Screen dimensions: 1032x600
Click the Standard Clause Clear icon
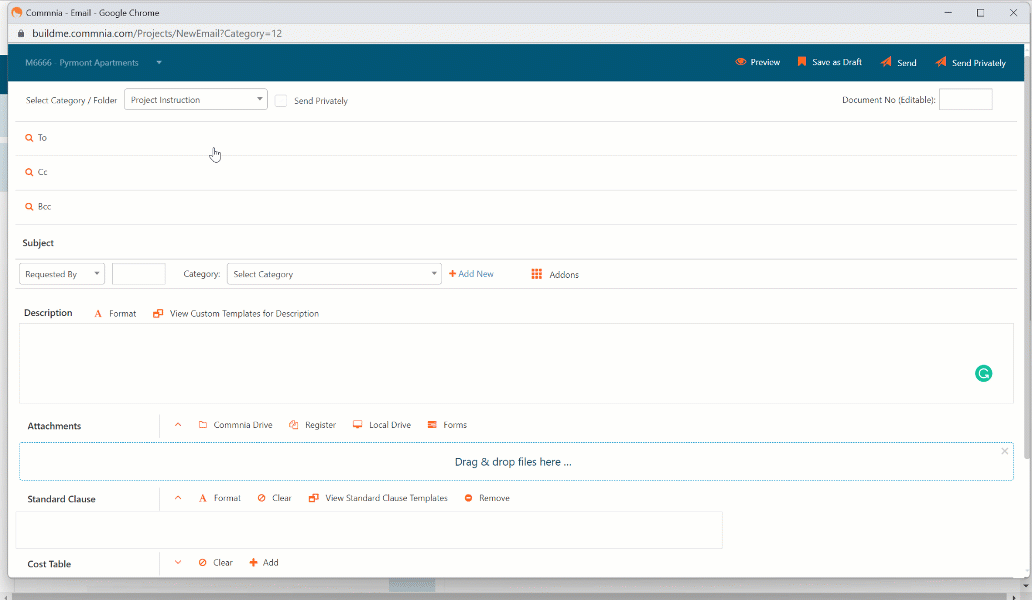[261, 498]
